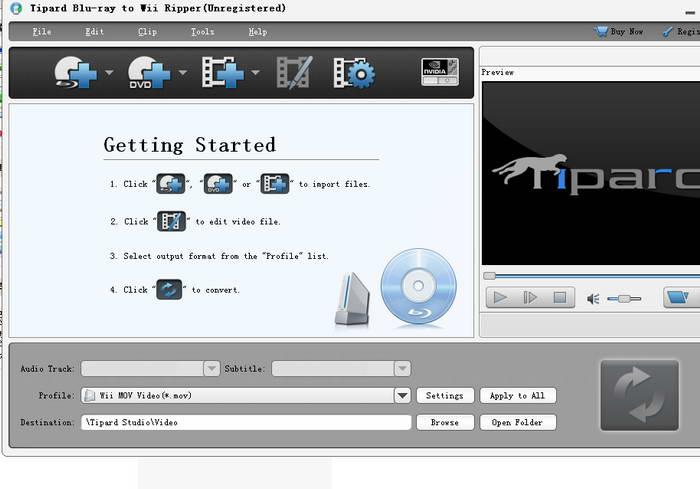The image size is (700, 489).
Task: Open the Audio Track dropdown
Action: (x=212, y=368)
